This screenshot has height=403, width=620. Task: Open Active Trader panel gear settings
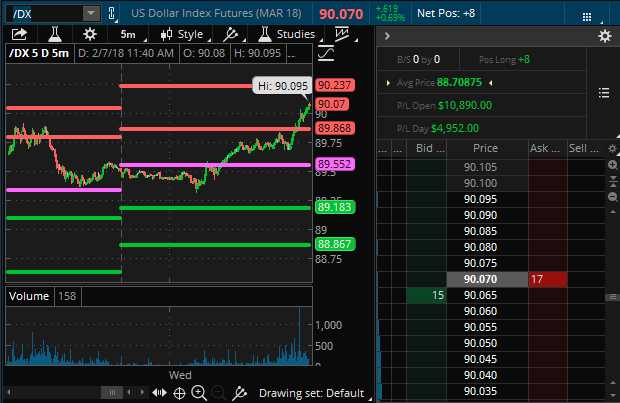point(603,36)
